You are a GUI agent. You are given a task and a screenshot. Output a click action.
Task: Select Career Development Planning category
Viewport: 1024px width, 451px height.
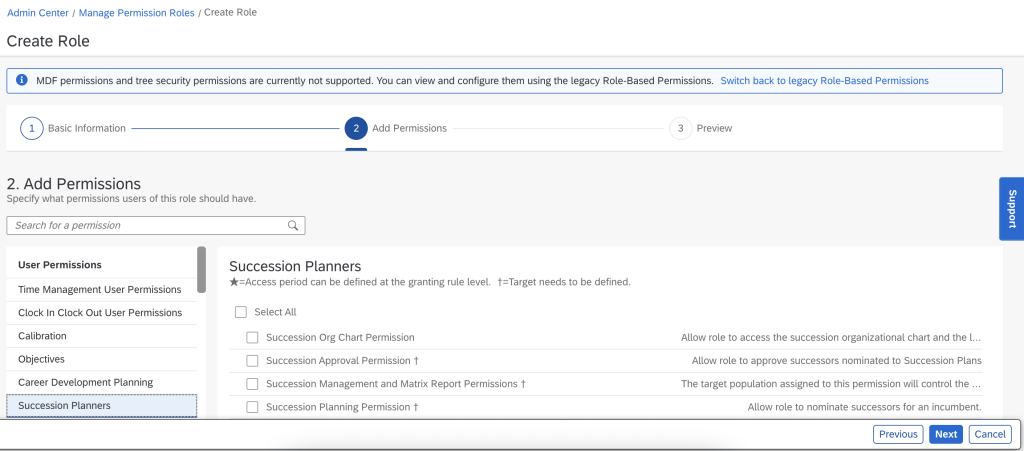85,382
